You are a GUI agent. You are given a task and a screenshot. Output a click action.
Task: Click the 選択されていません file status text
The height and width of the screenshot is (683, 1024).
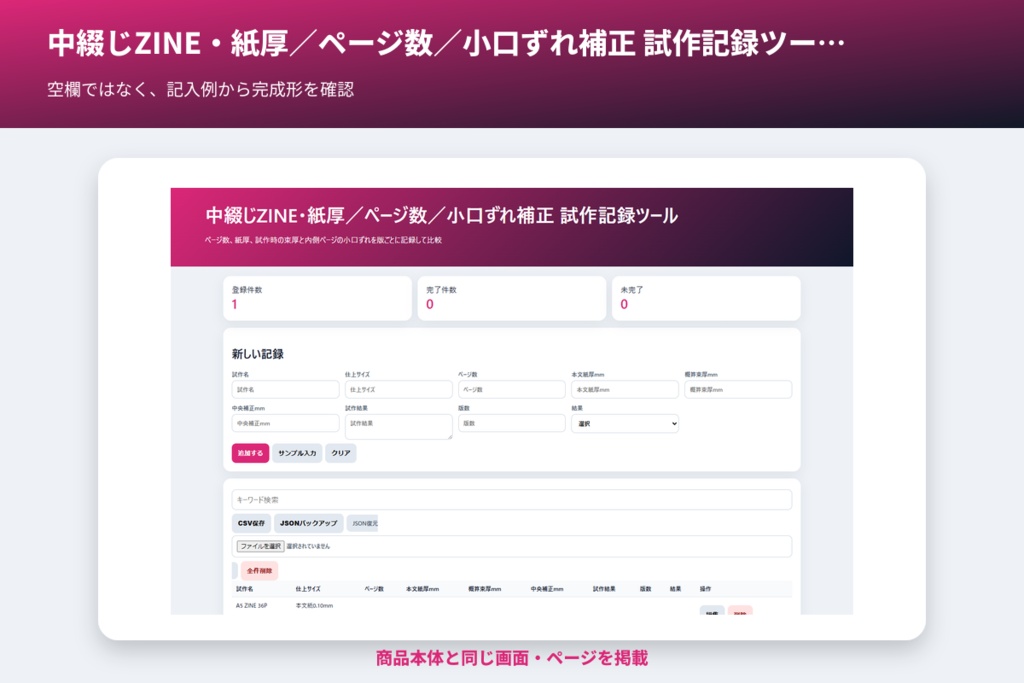click(x=308, y=546)
